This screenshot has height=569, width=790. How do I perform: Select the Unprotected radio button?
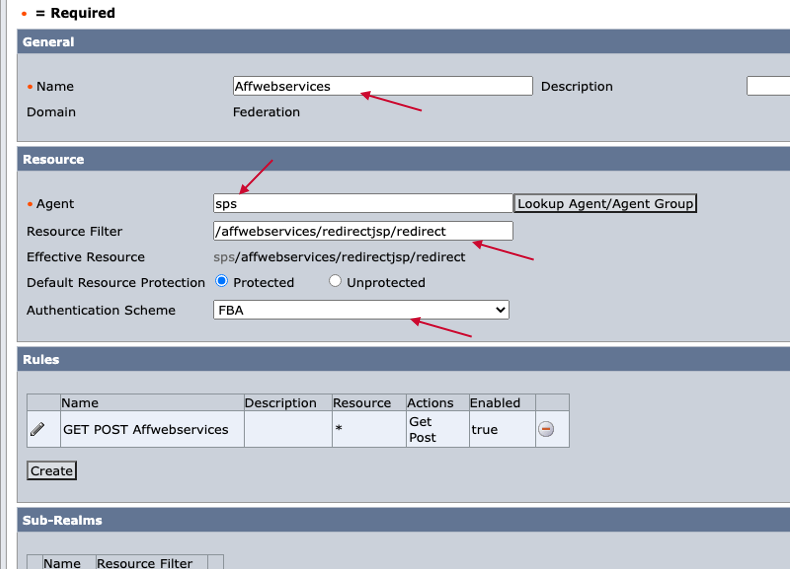(335, 281)
